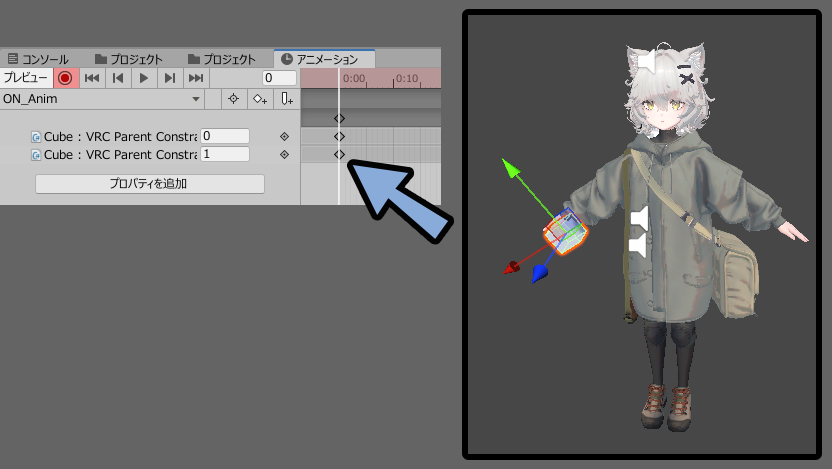Screen dimensions: 832x469
Task: Jump to next keyframe
Action: click(x=170, y=78)
